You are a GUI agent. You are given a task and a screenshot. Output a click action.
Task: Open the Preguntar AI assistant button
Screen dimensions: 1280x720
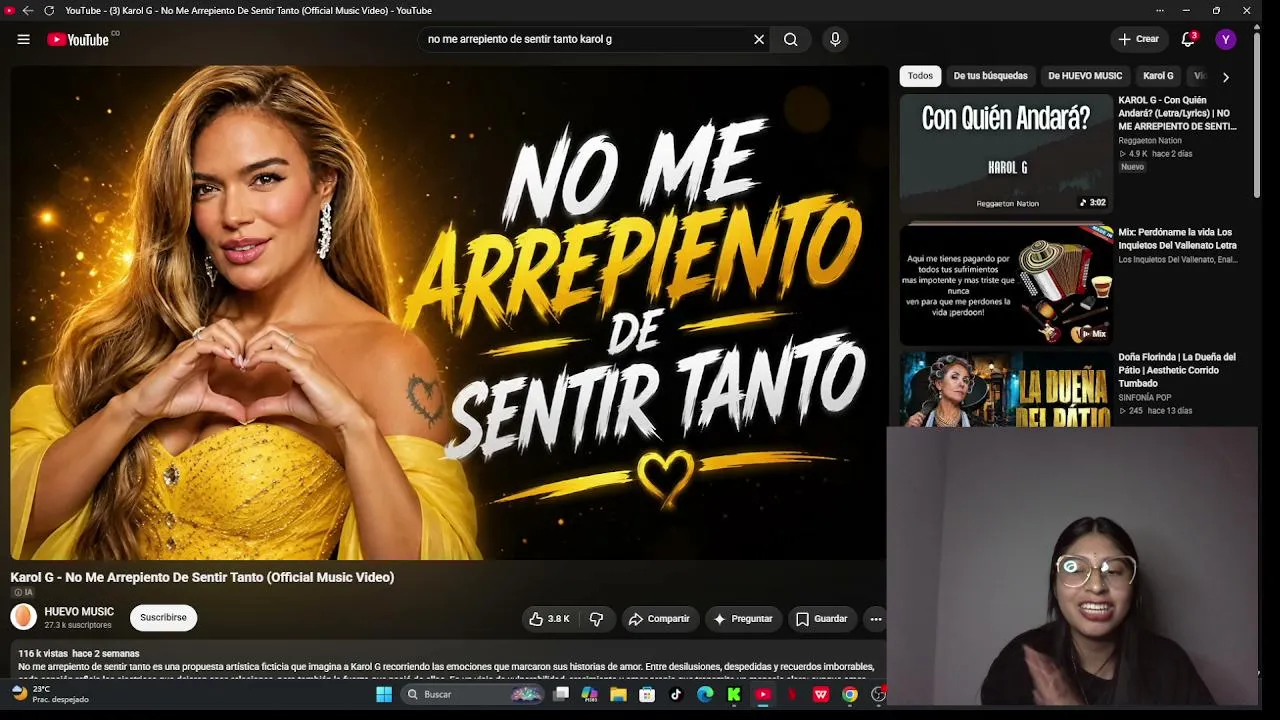pos(742,619)
